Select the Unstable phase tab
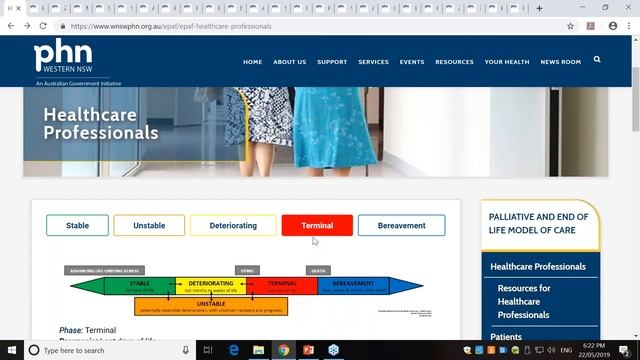This screenshot has height=360, width=640. point(149,225)
